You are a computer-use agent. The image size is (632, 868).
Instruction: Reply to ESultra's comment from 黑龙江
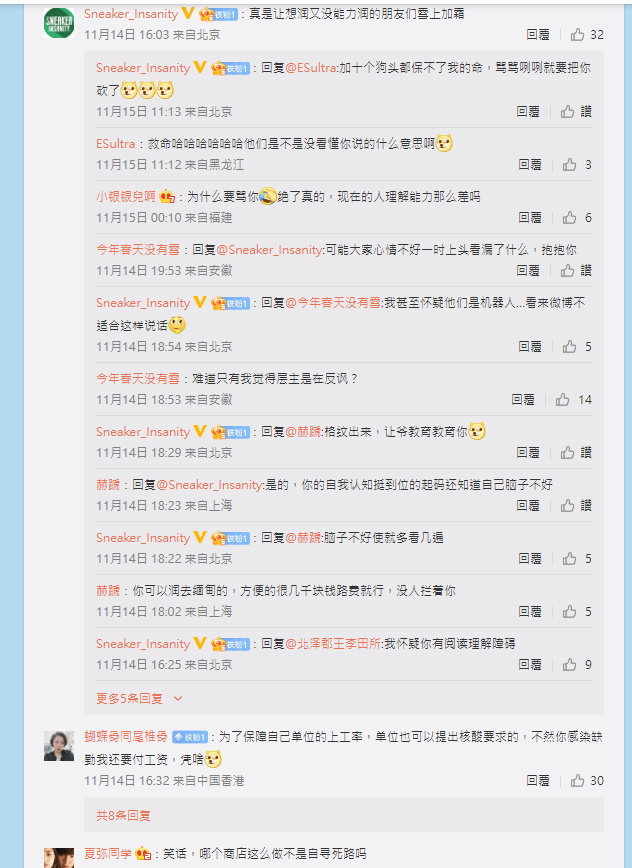[x=530, y=164]
